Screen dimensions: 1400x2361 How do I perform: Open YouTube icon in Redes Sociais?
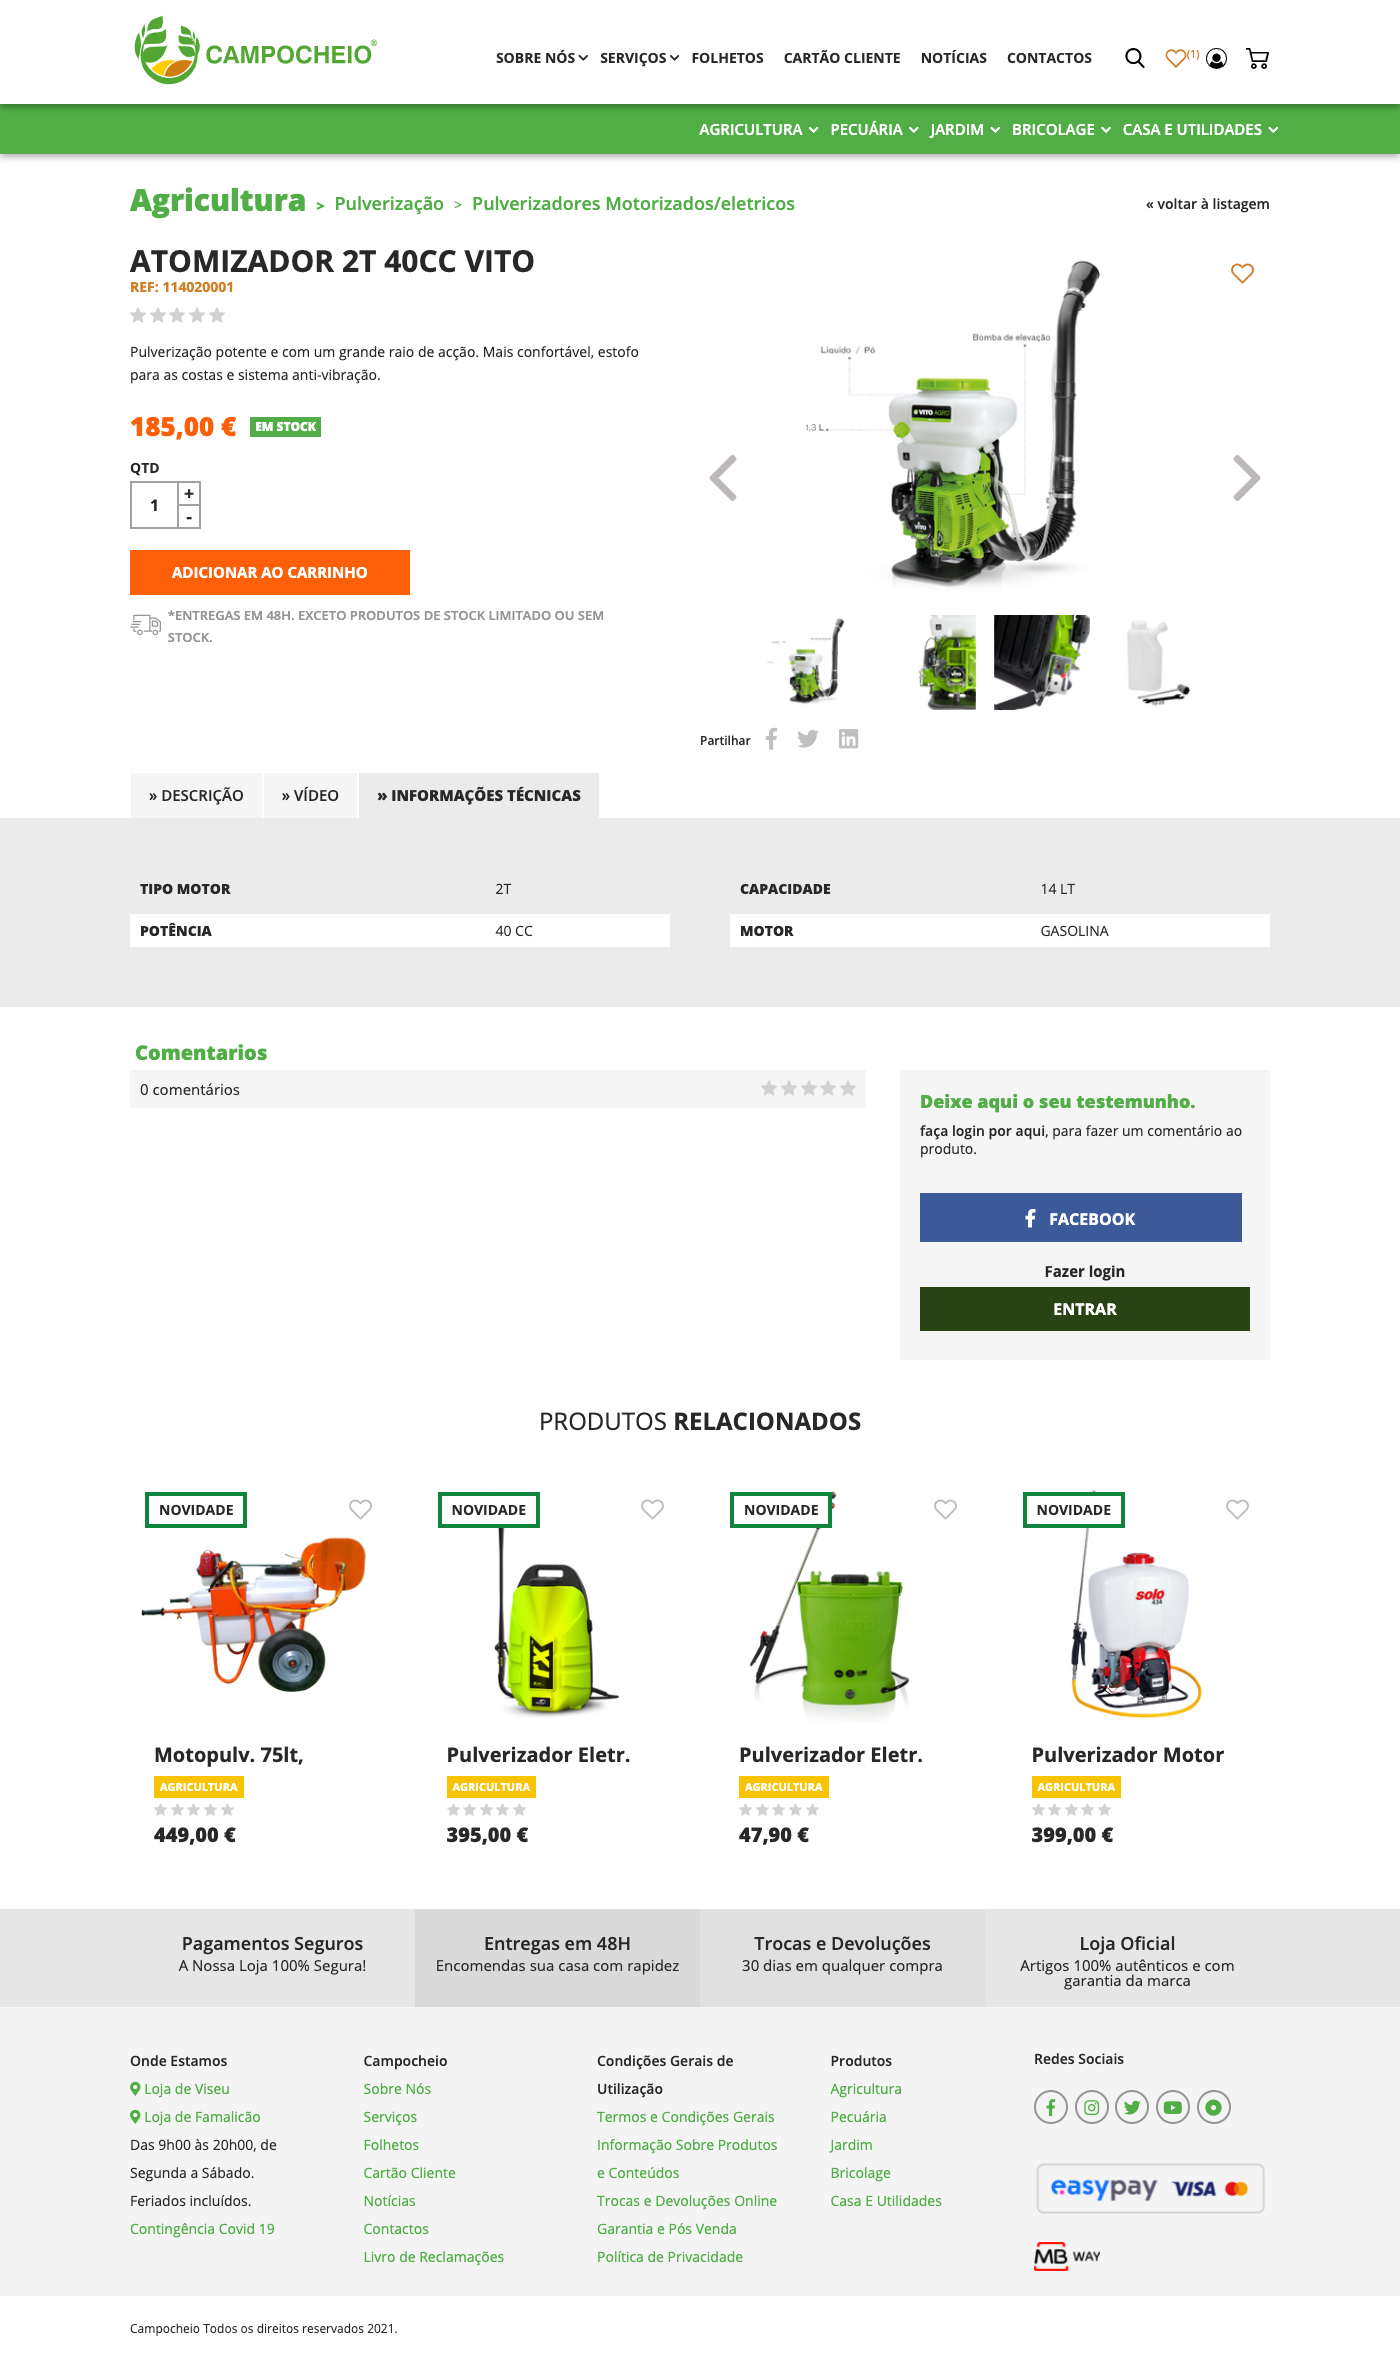point(1173,2107)
